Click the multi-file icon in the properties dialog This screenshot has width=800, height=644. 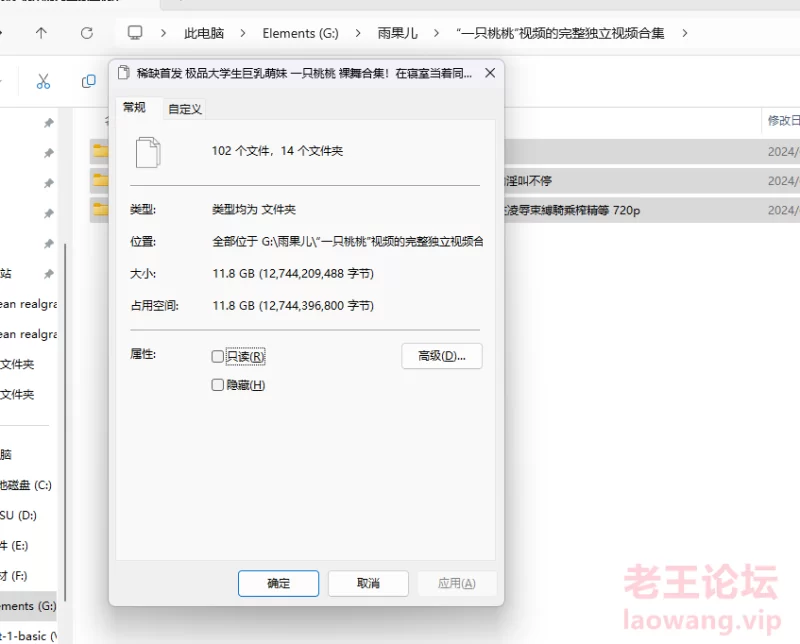pos(148,152)
